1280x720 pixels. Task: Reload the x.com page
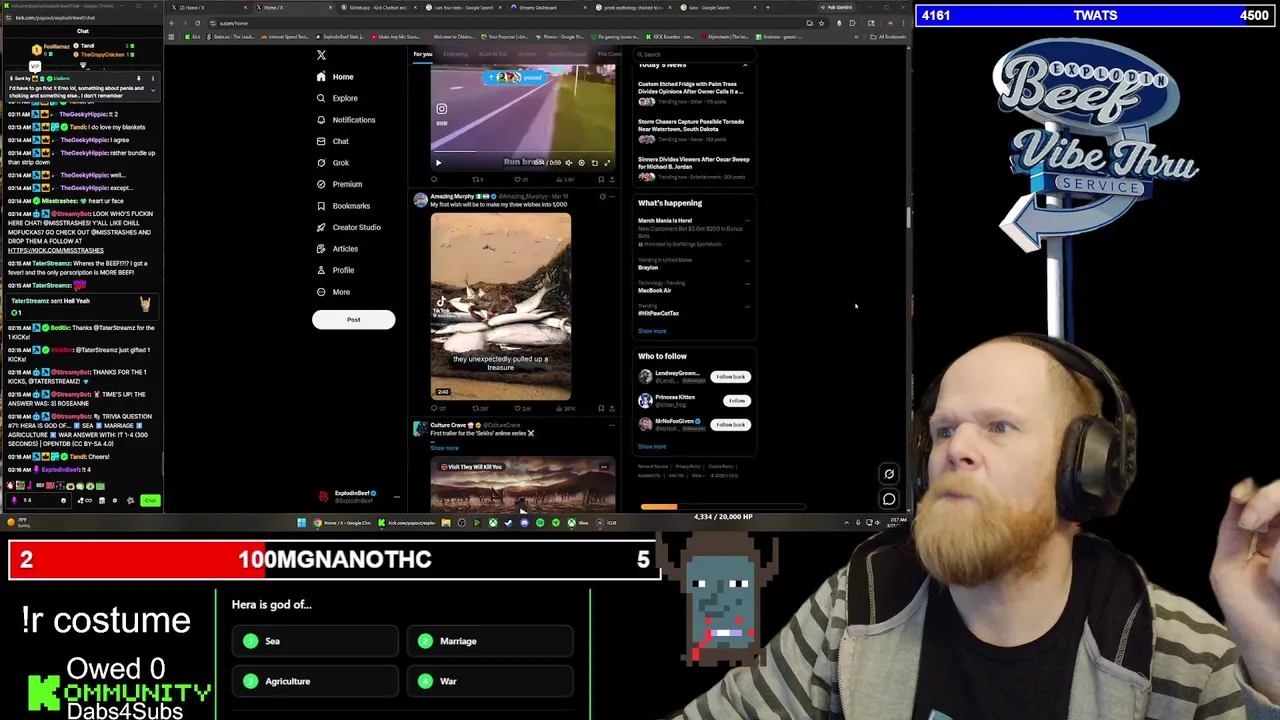(x=197, y=23)
